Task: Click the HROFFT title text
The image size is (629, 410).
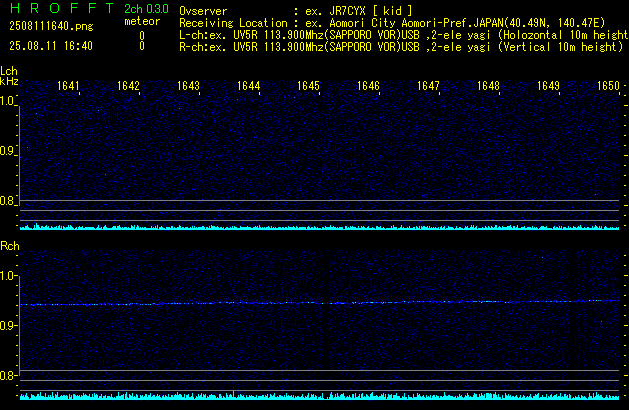Action: coord(62,8)
